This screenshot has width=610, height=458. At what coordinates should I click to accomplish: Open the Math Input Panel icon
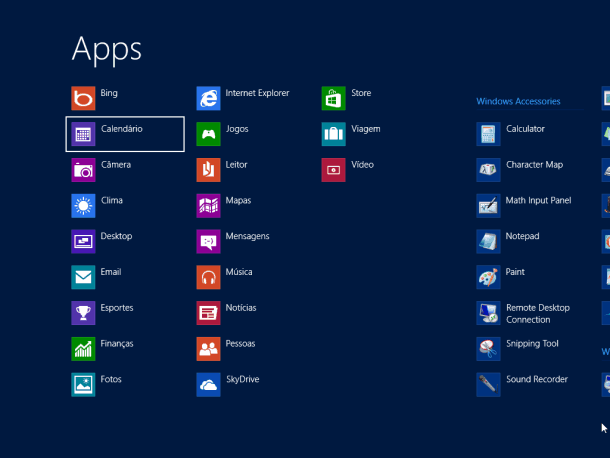point(488,205)
